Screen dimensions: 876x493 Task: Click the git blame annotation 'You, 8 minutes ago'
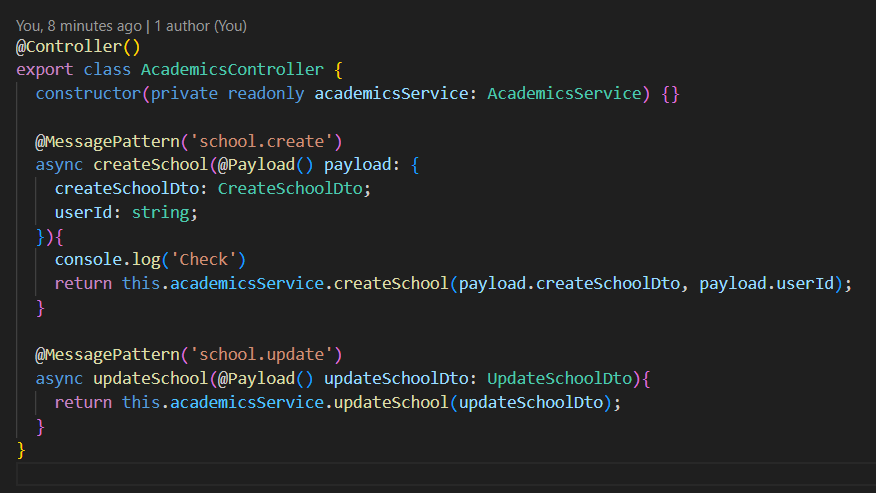[79, 26]
